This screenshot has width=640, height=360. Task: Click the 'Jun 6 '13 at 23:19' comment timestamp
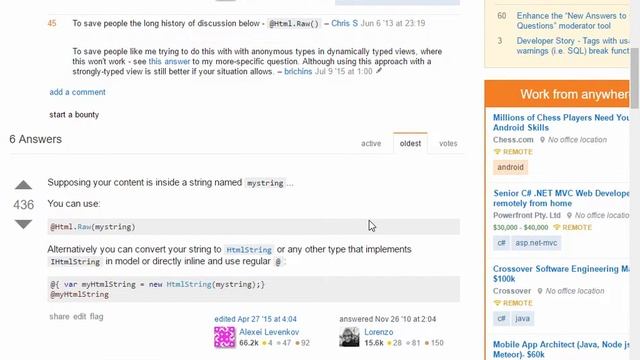(393, 23)
